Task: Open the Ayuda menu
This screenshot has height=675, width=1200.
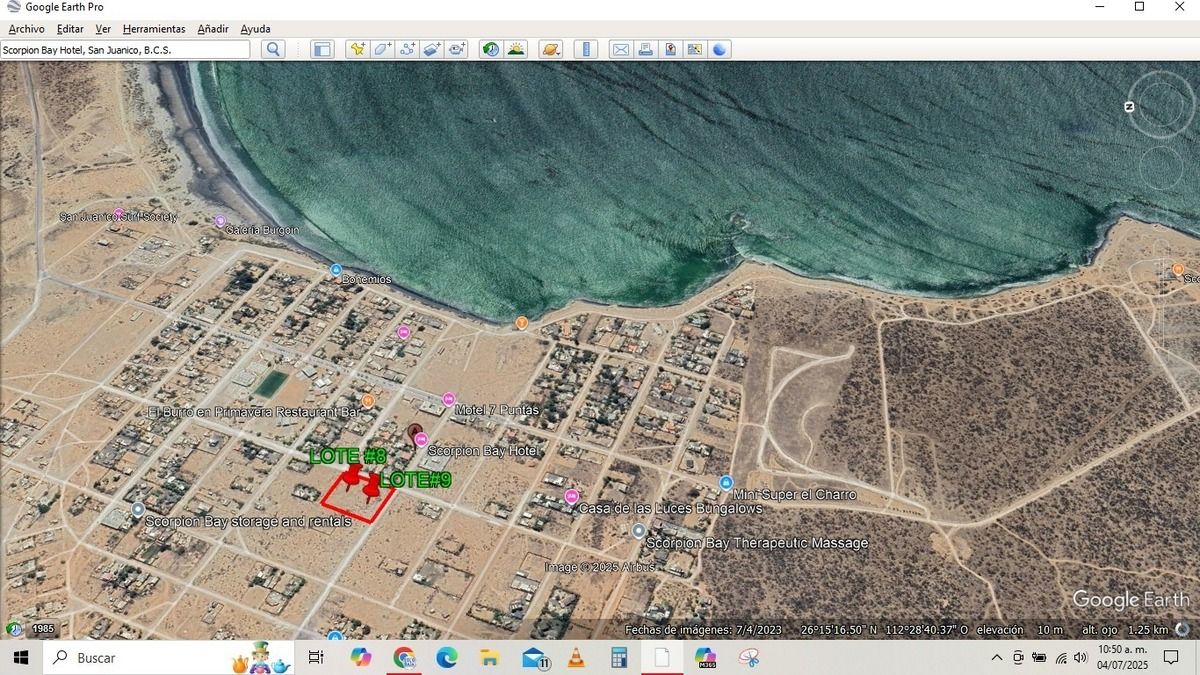Action: click(x=255, y=29)
